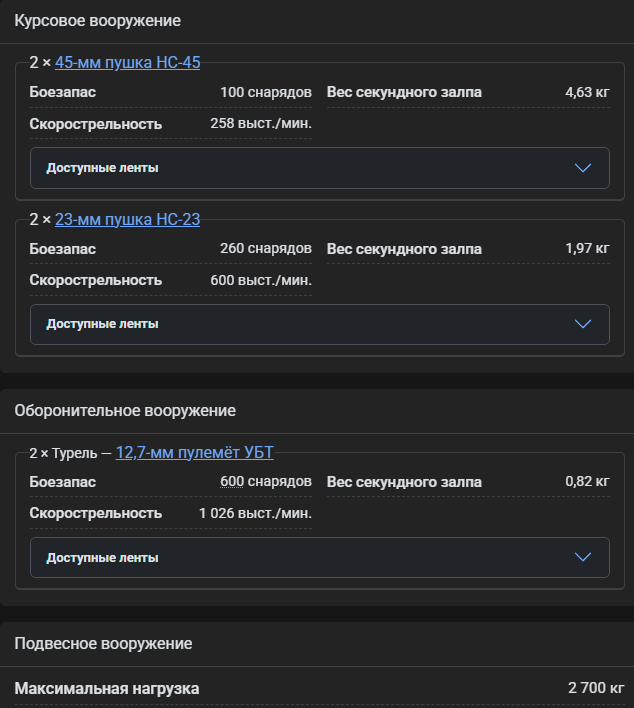Screen dimensions: 634x708
Task: Click the 100 снарядов ammo value
Action: [265, 92]
